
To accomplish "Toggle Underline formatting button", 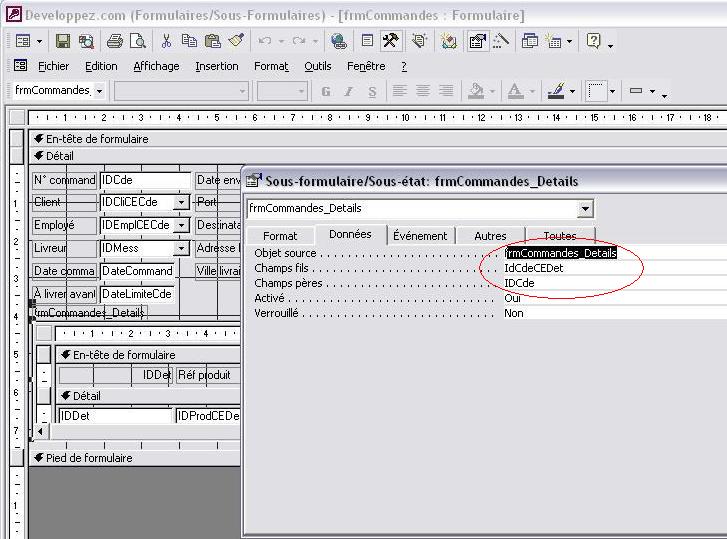I will [372, 91].
